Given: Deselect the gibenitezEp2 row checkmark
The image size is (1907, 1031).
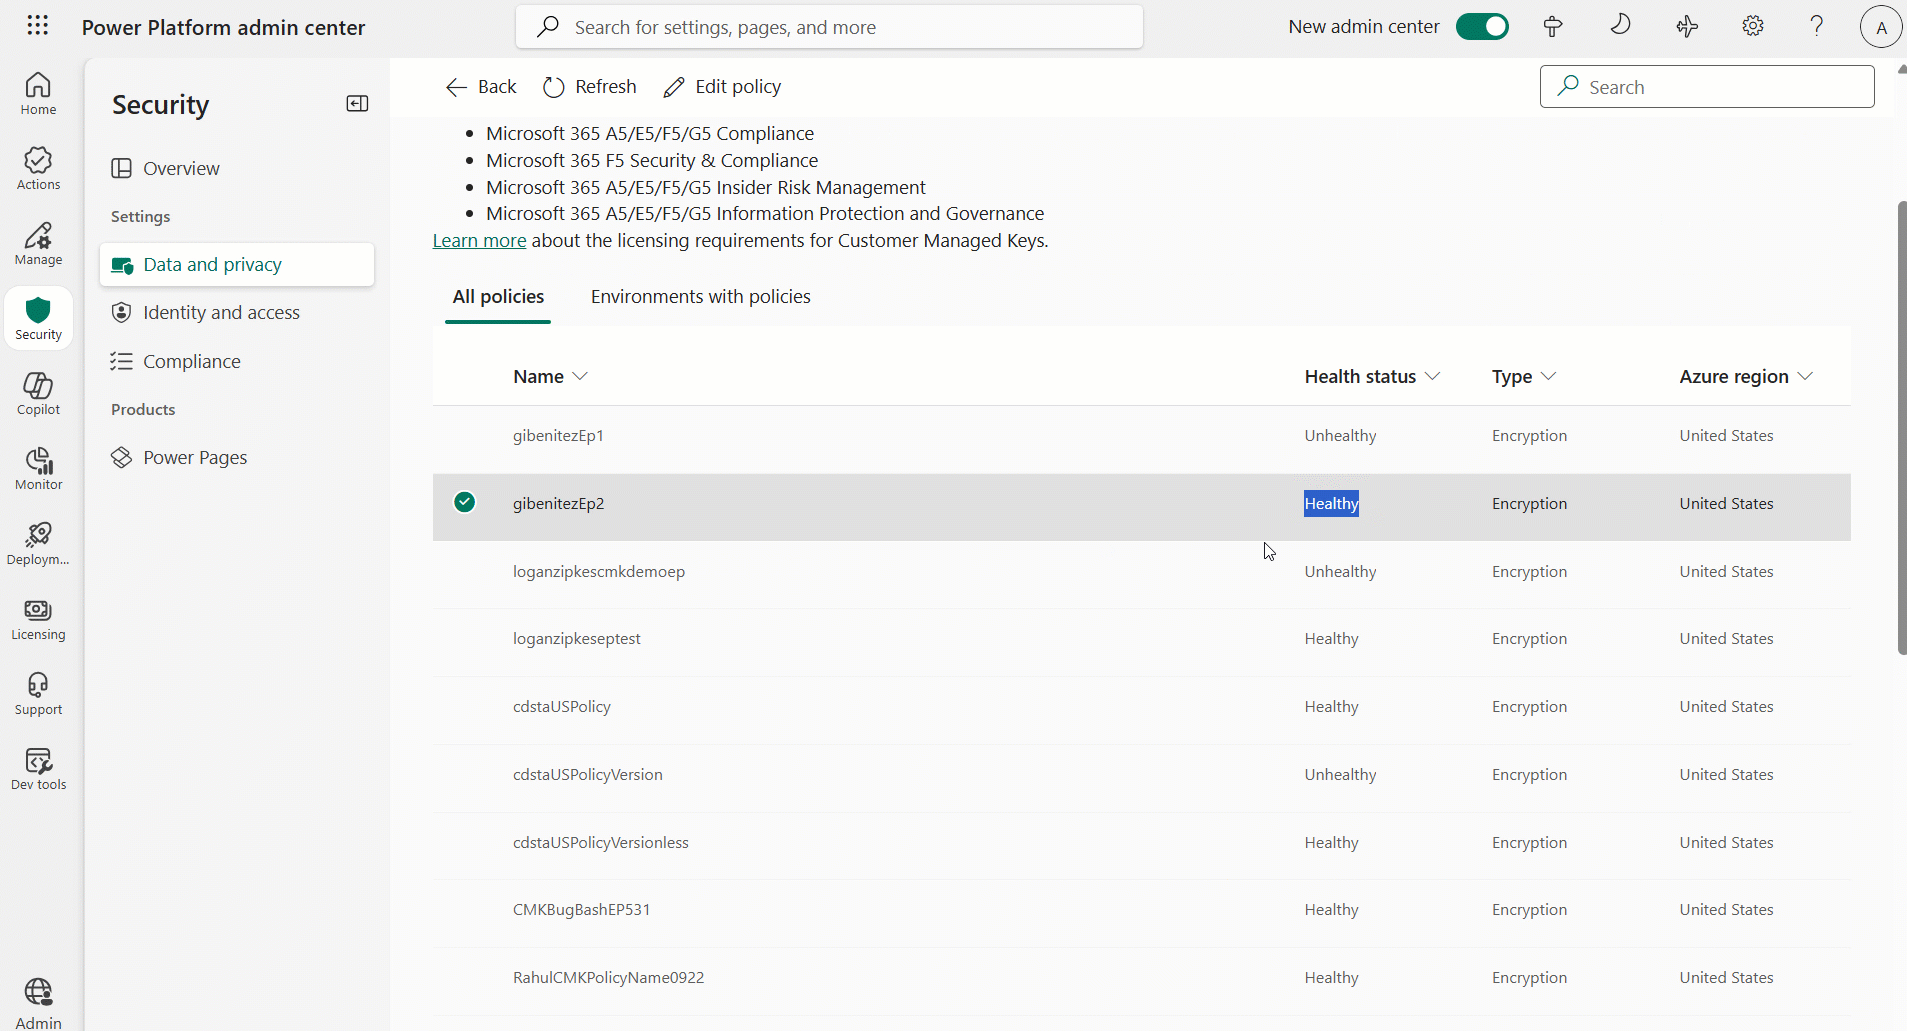Looking at the screenshot, I should coord(465,503).
